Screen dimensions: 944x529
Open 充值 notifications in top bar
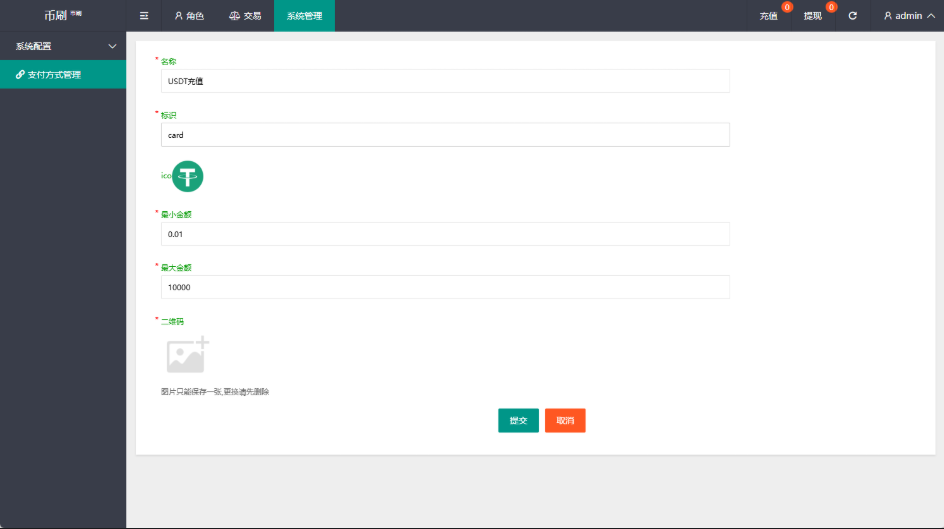(769, 16)
